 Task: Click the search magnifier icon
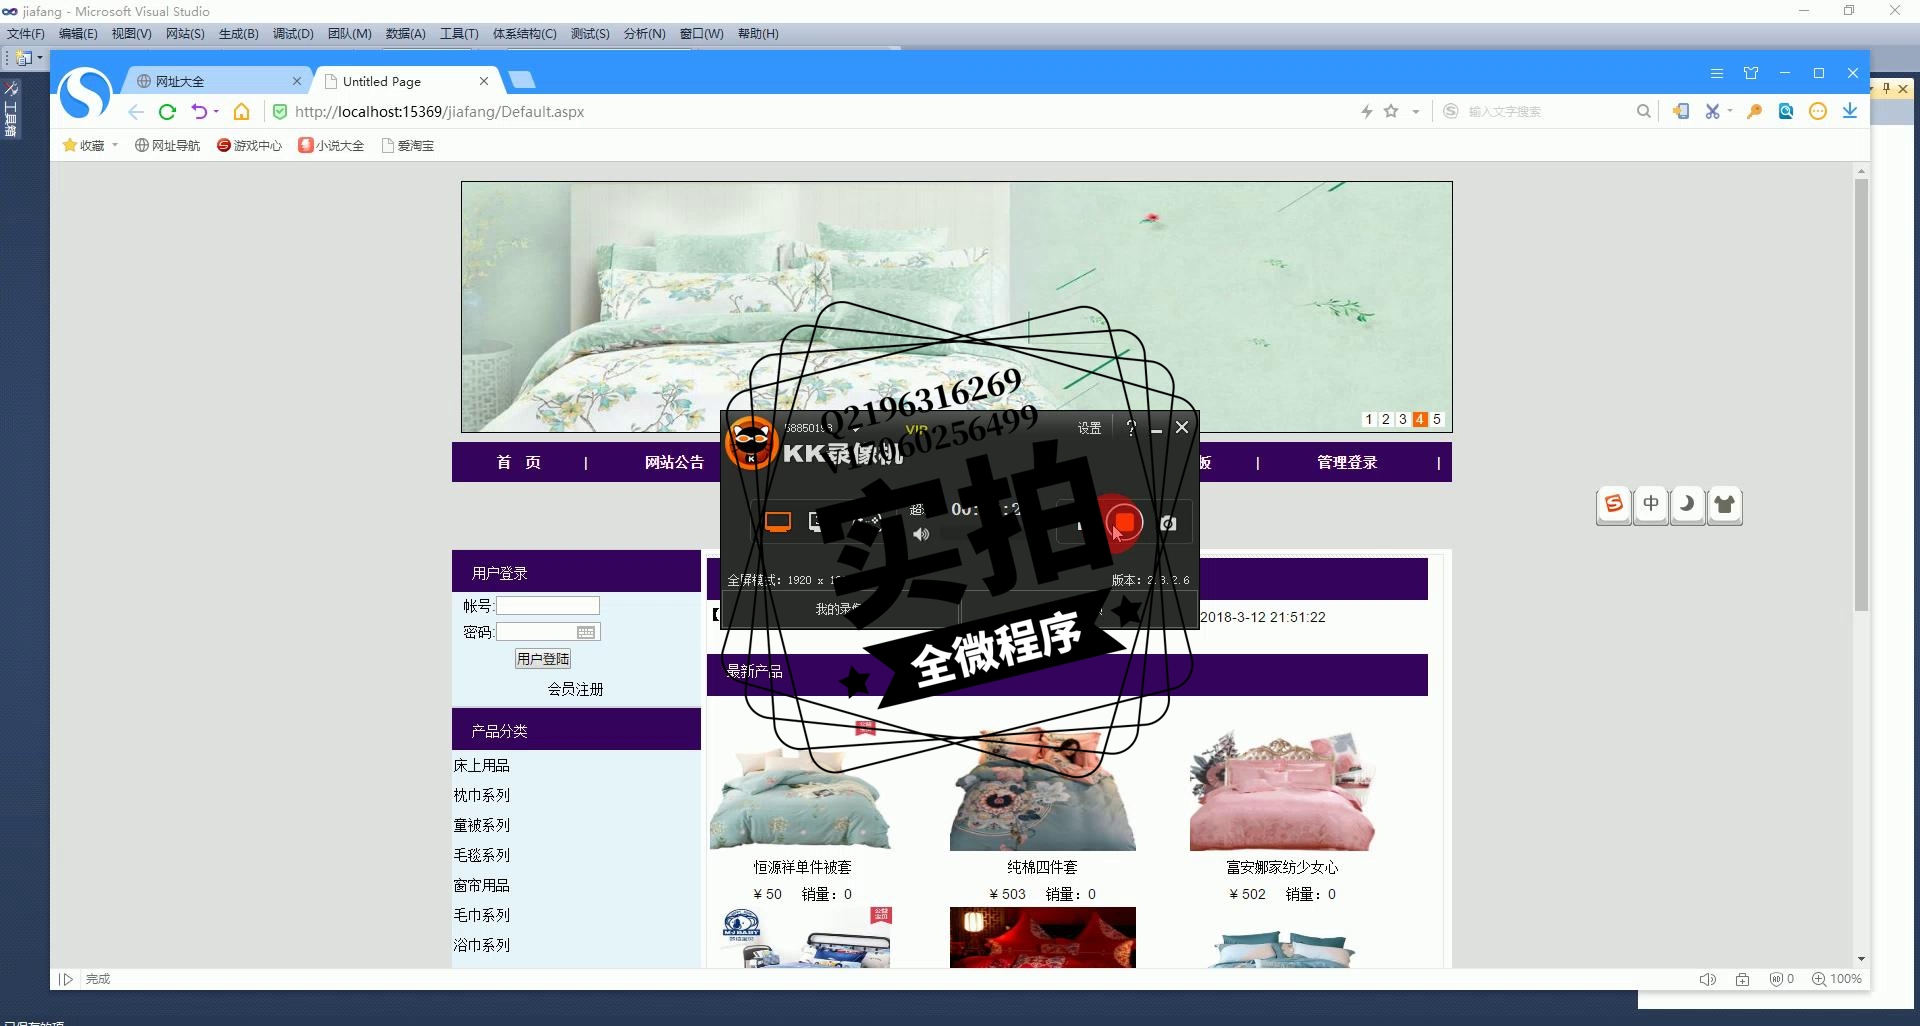pos(1643,111)
